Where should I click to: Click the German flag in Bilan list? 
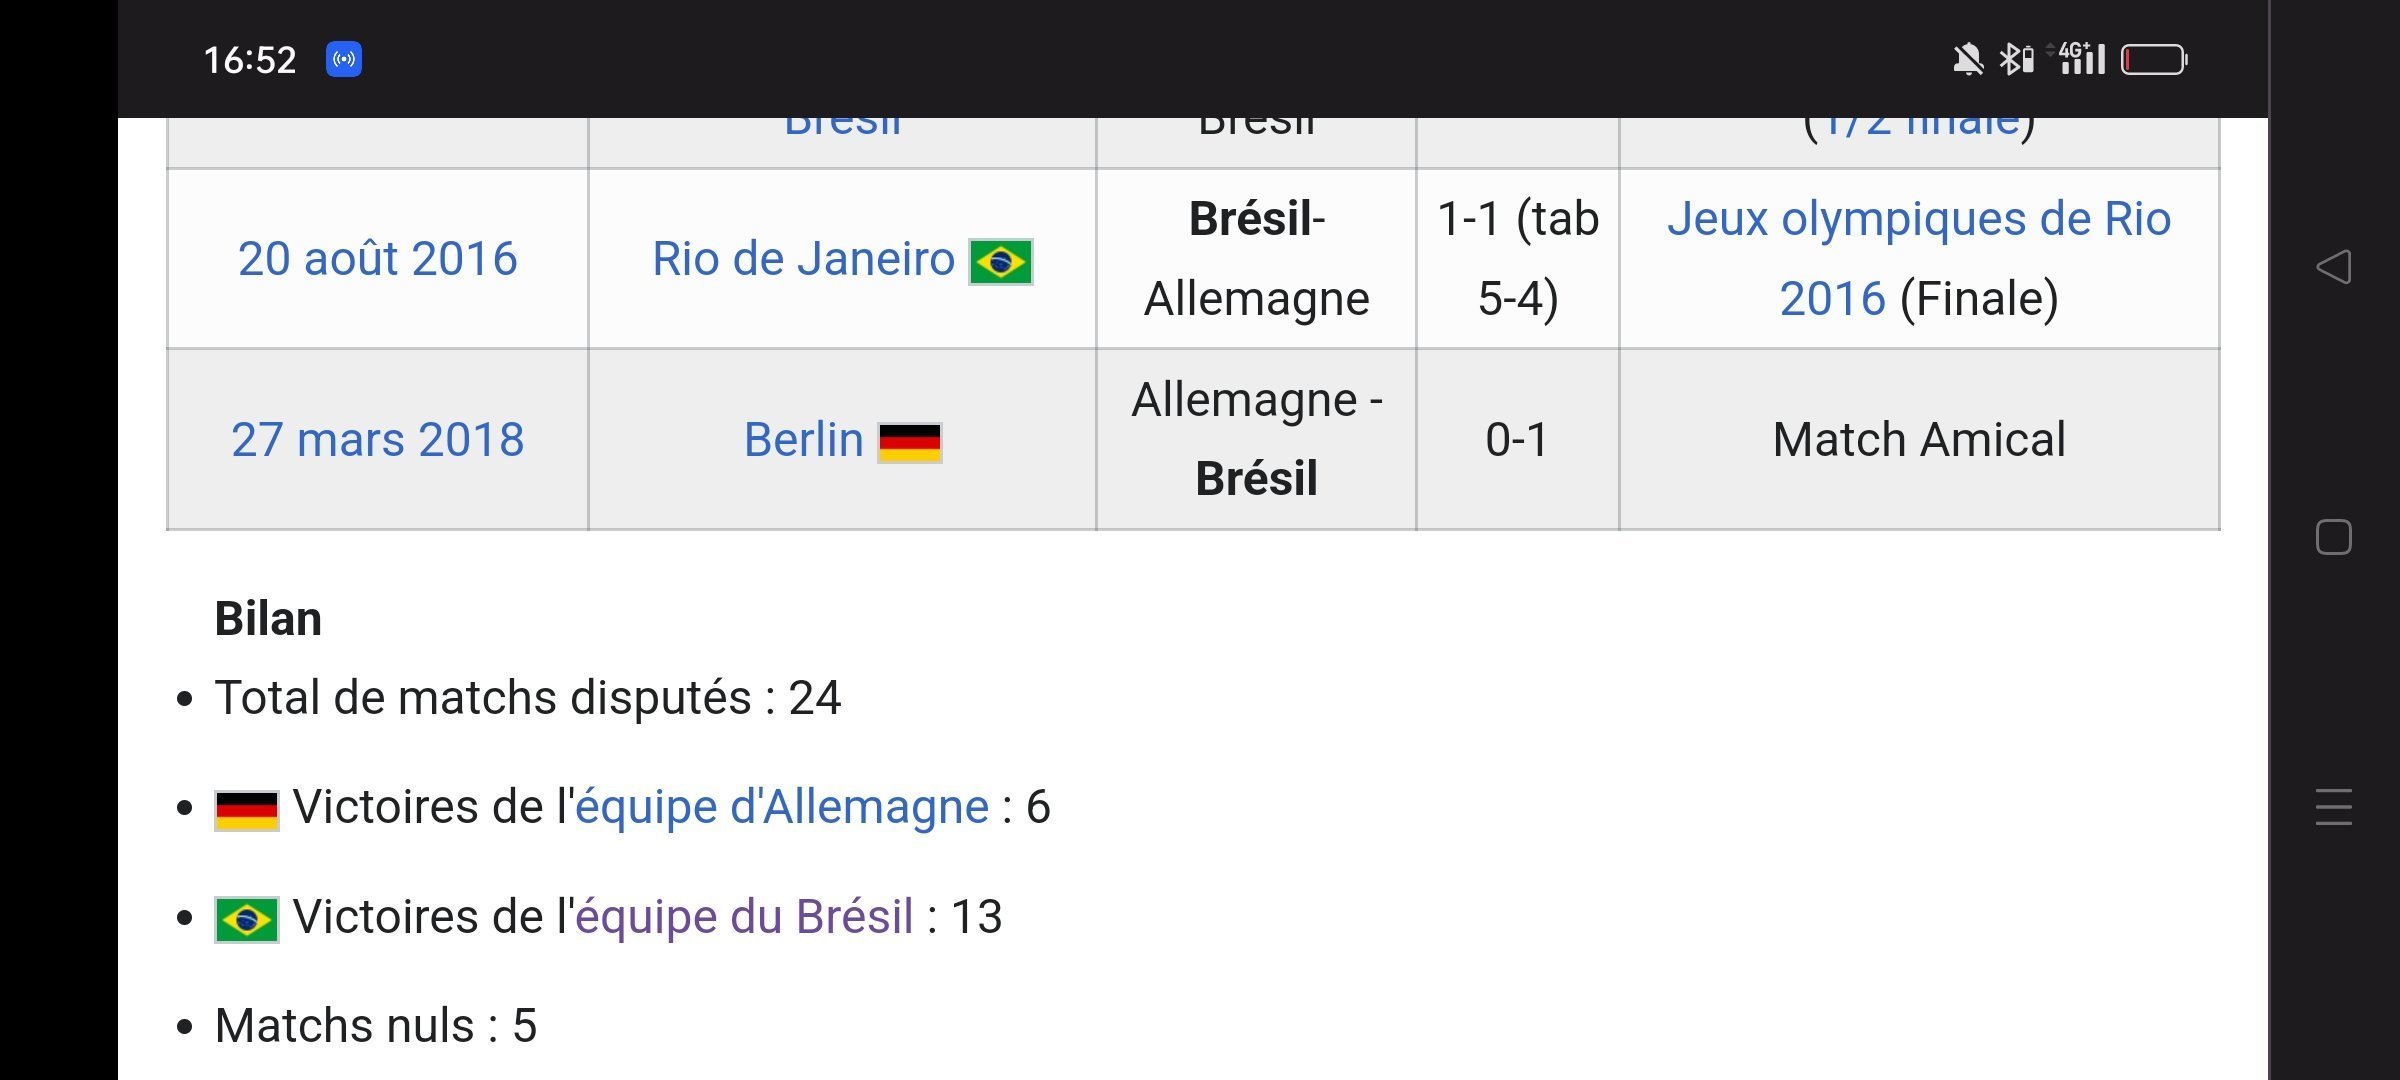[x=246, y=810]
